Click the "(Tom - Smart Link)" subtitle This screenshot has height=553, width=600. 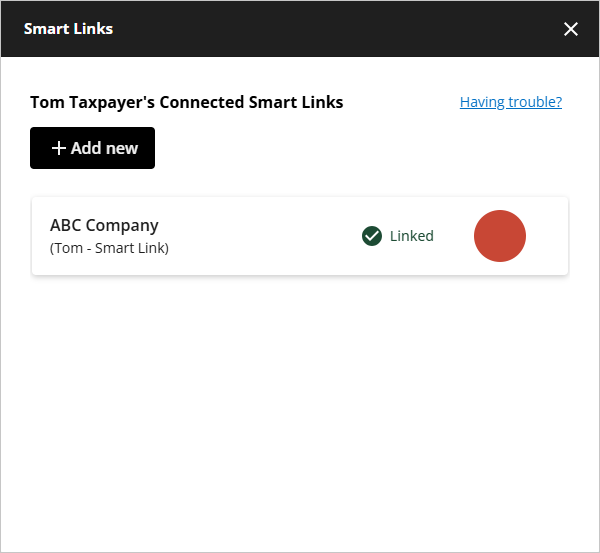109,248
